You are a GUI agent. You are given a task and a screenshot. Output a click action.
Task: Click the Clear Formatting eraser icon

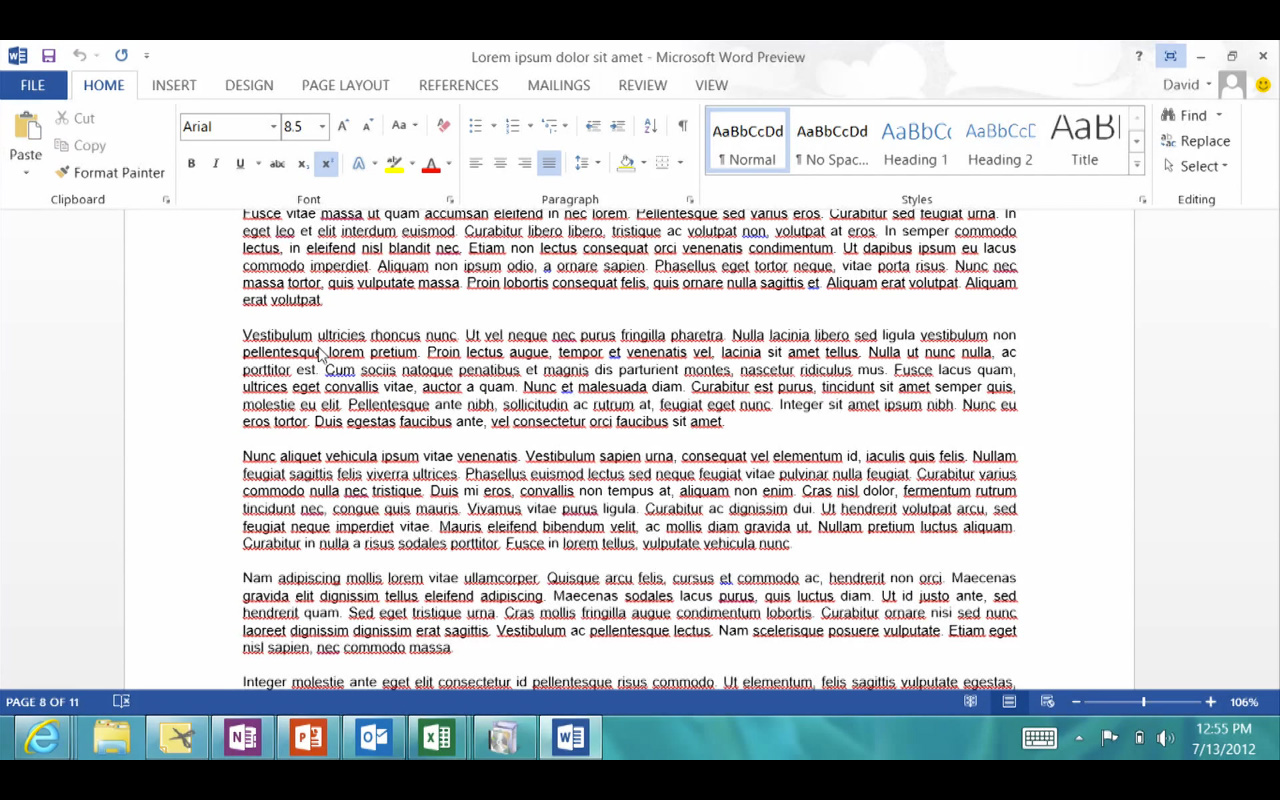(443, 126)
